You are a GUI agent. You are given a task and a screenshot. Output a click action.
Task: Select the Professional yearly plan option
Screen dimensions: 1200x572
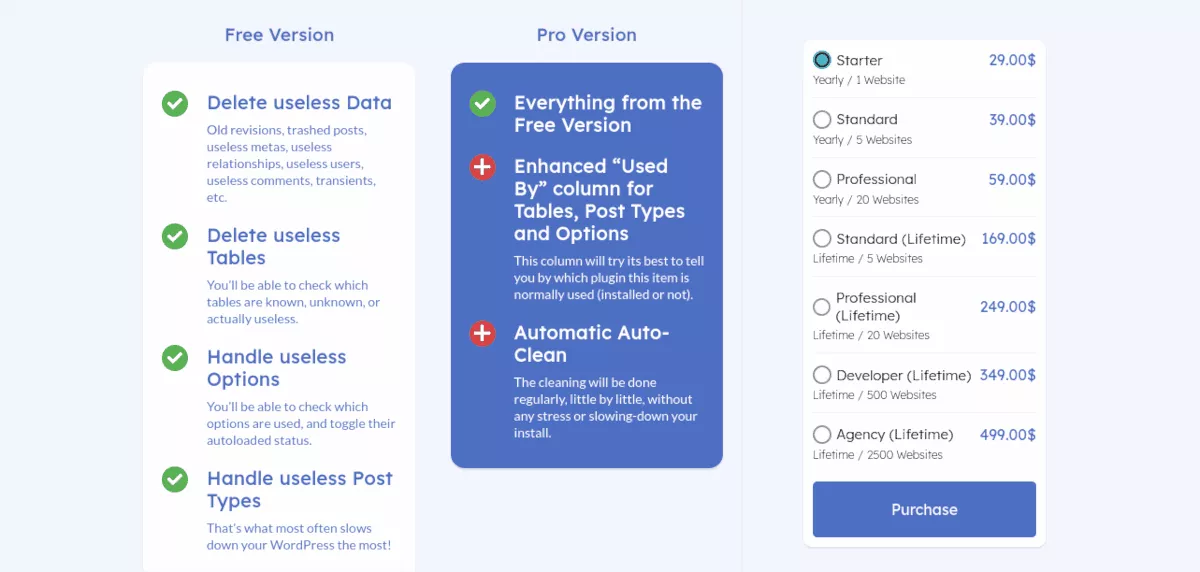[822, 180]
